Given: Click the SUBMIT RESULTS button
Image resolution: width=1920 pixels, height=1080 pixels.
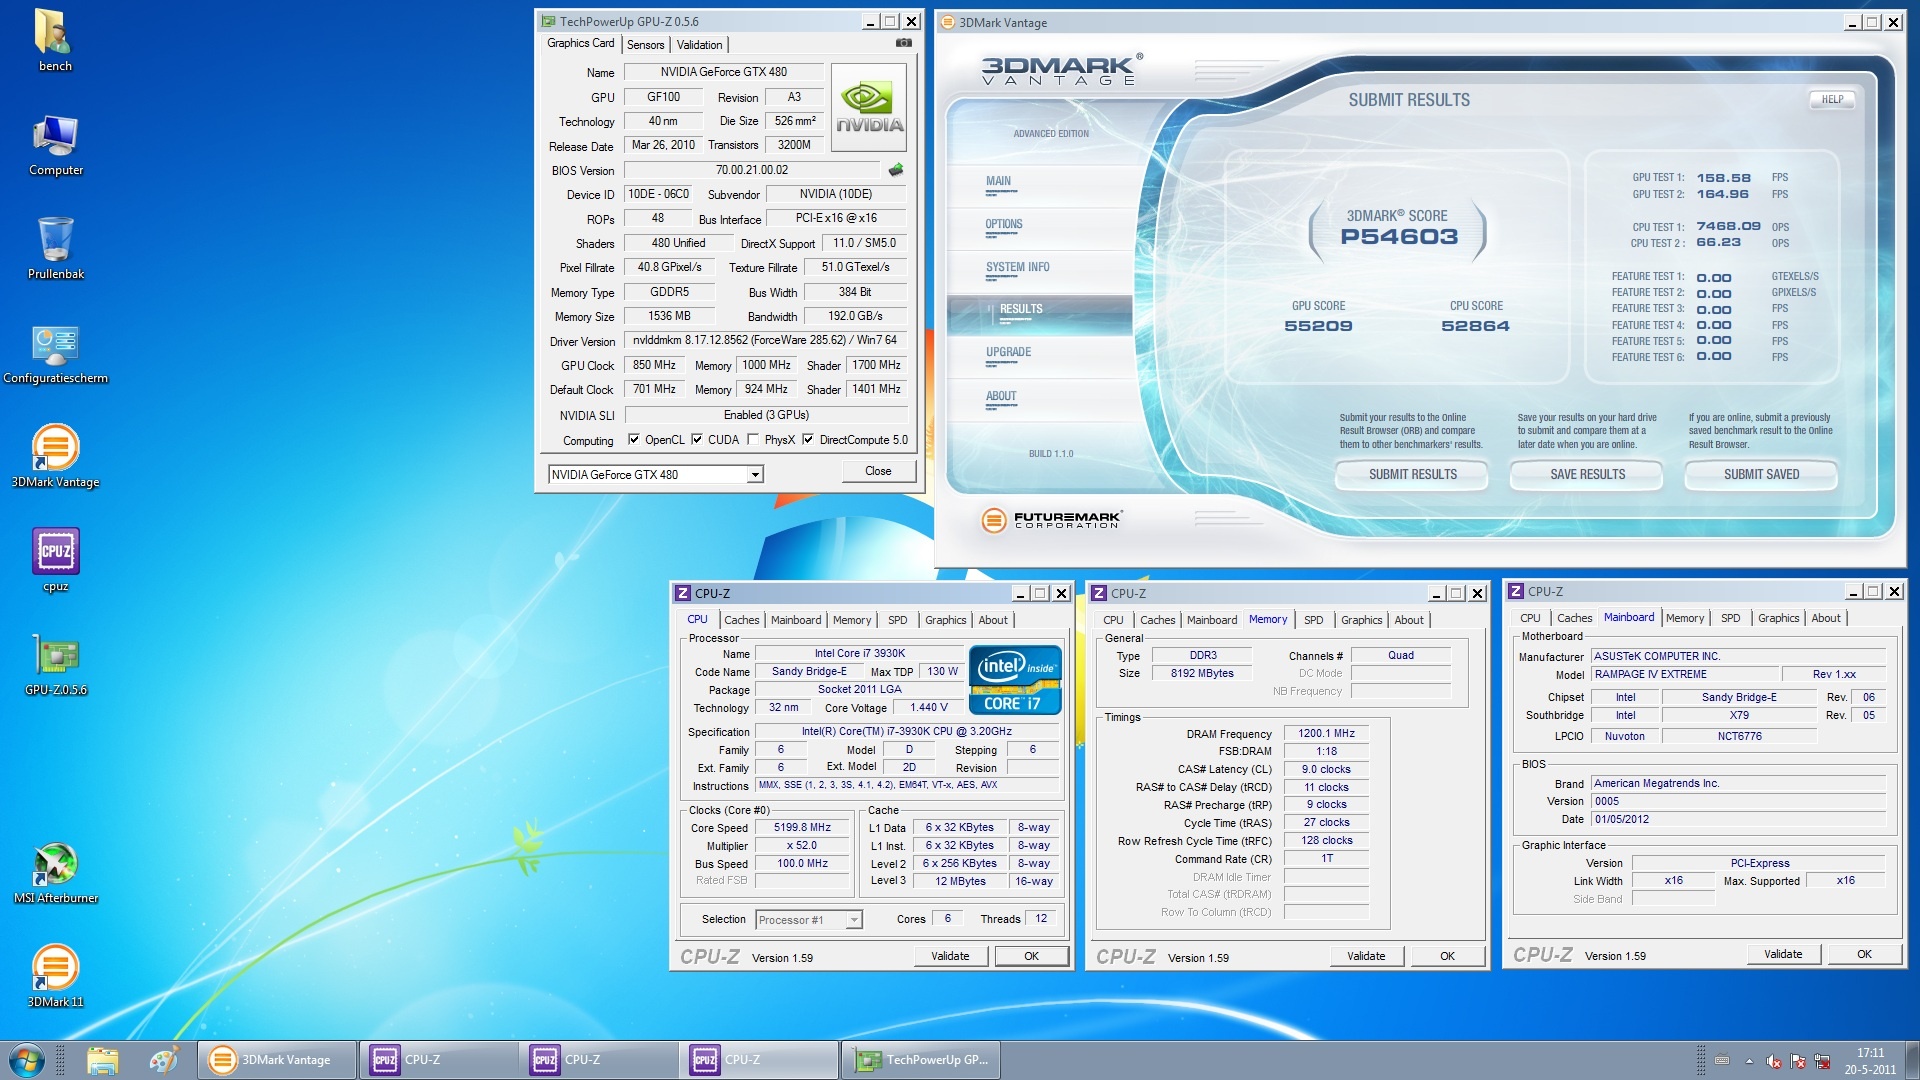Looking at the screenshot, I should click(x=1412, y=475).
